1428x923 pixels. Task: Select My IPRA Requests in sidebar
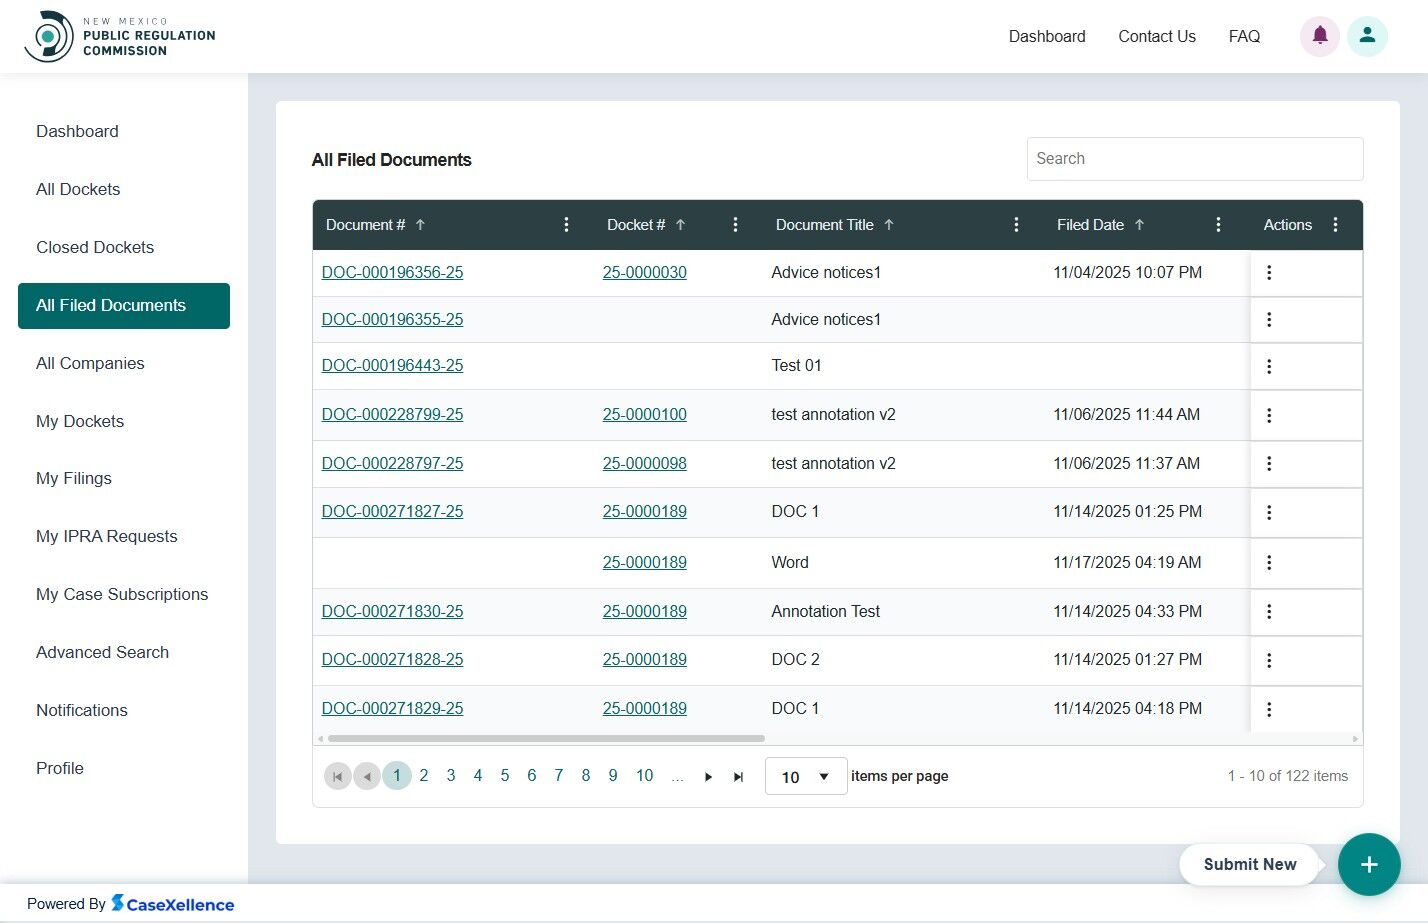106,536
